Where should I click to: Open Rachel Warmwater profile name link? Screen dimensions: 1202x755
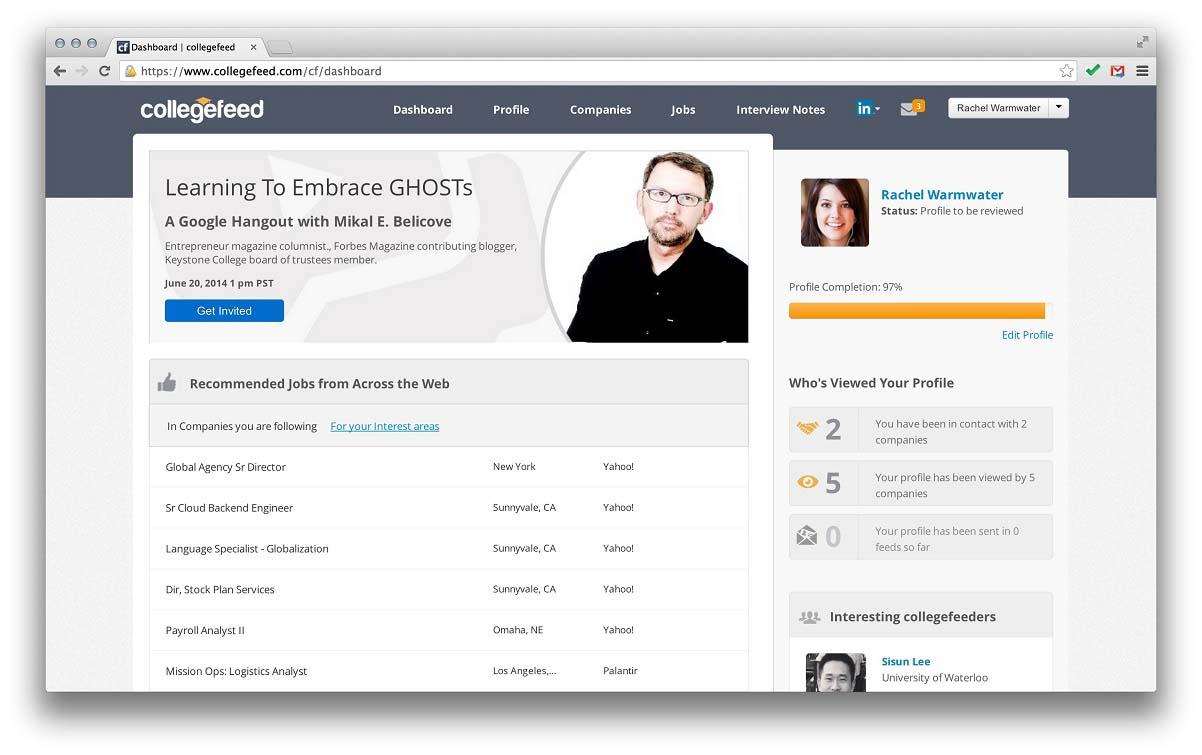click(x=942, y=195)
